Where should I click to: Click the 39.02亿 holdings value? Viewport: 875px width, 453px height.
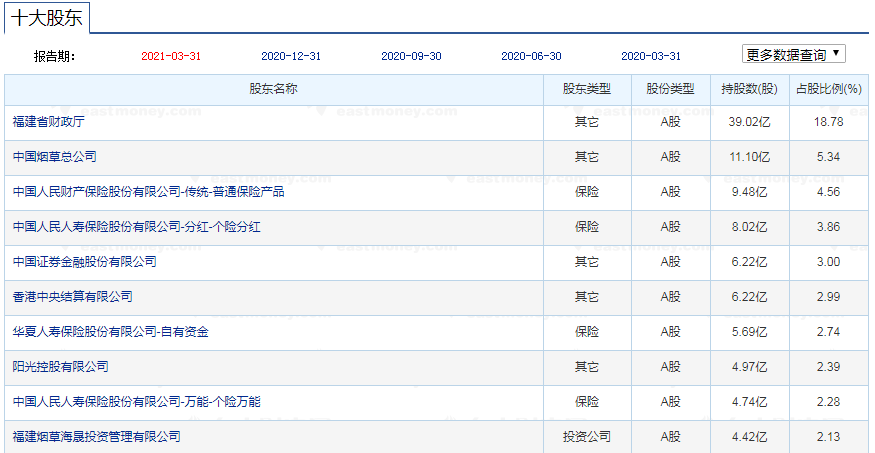tap(749, 122)
